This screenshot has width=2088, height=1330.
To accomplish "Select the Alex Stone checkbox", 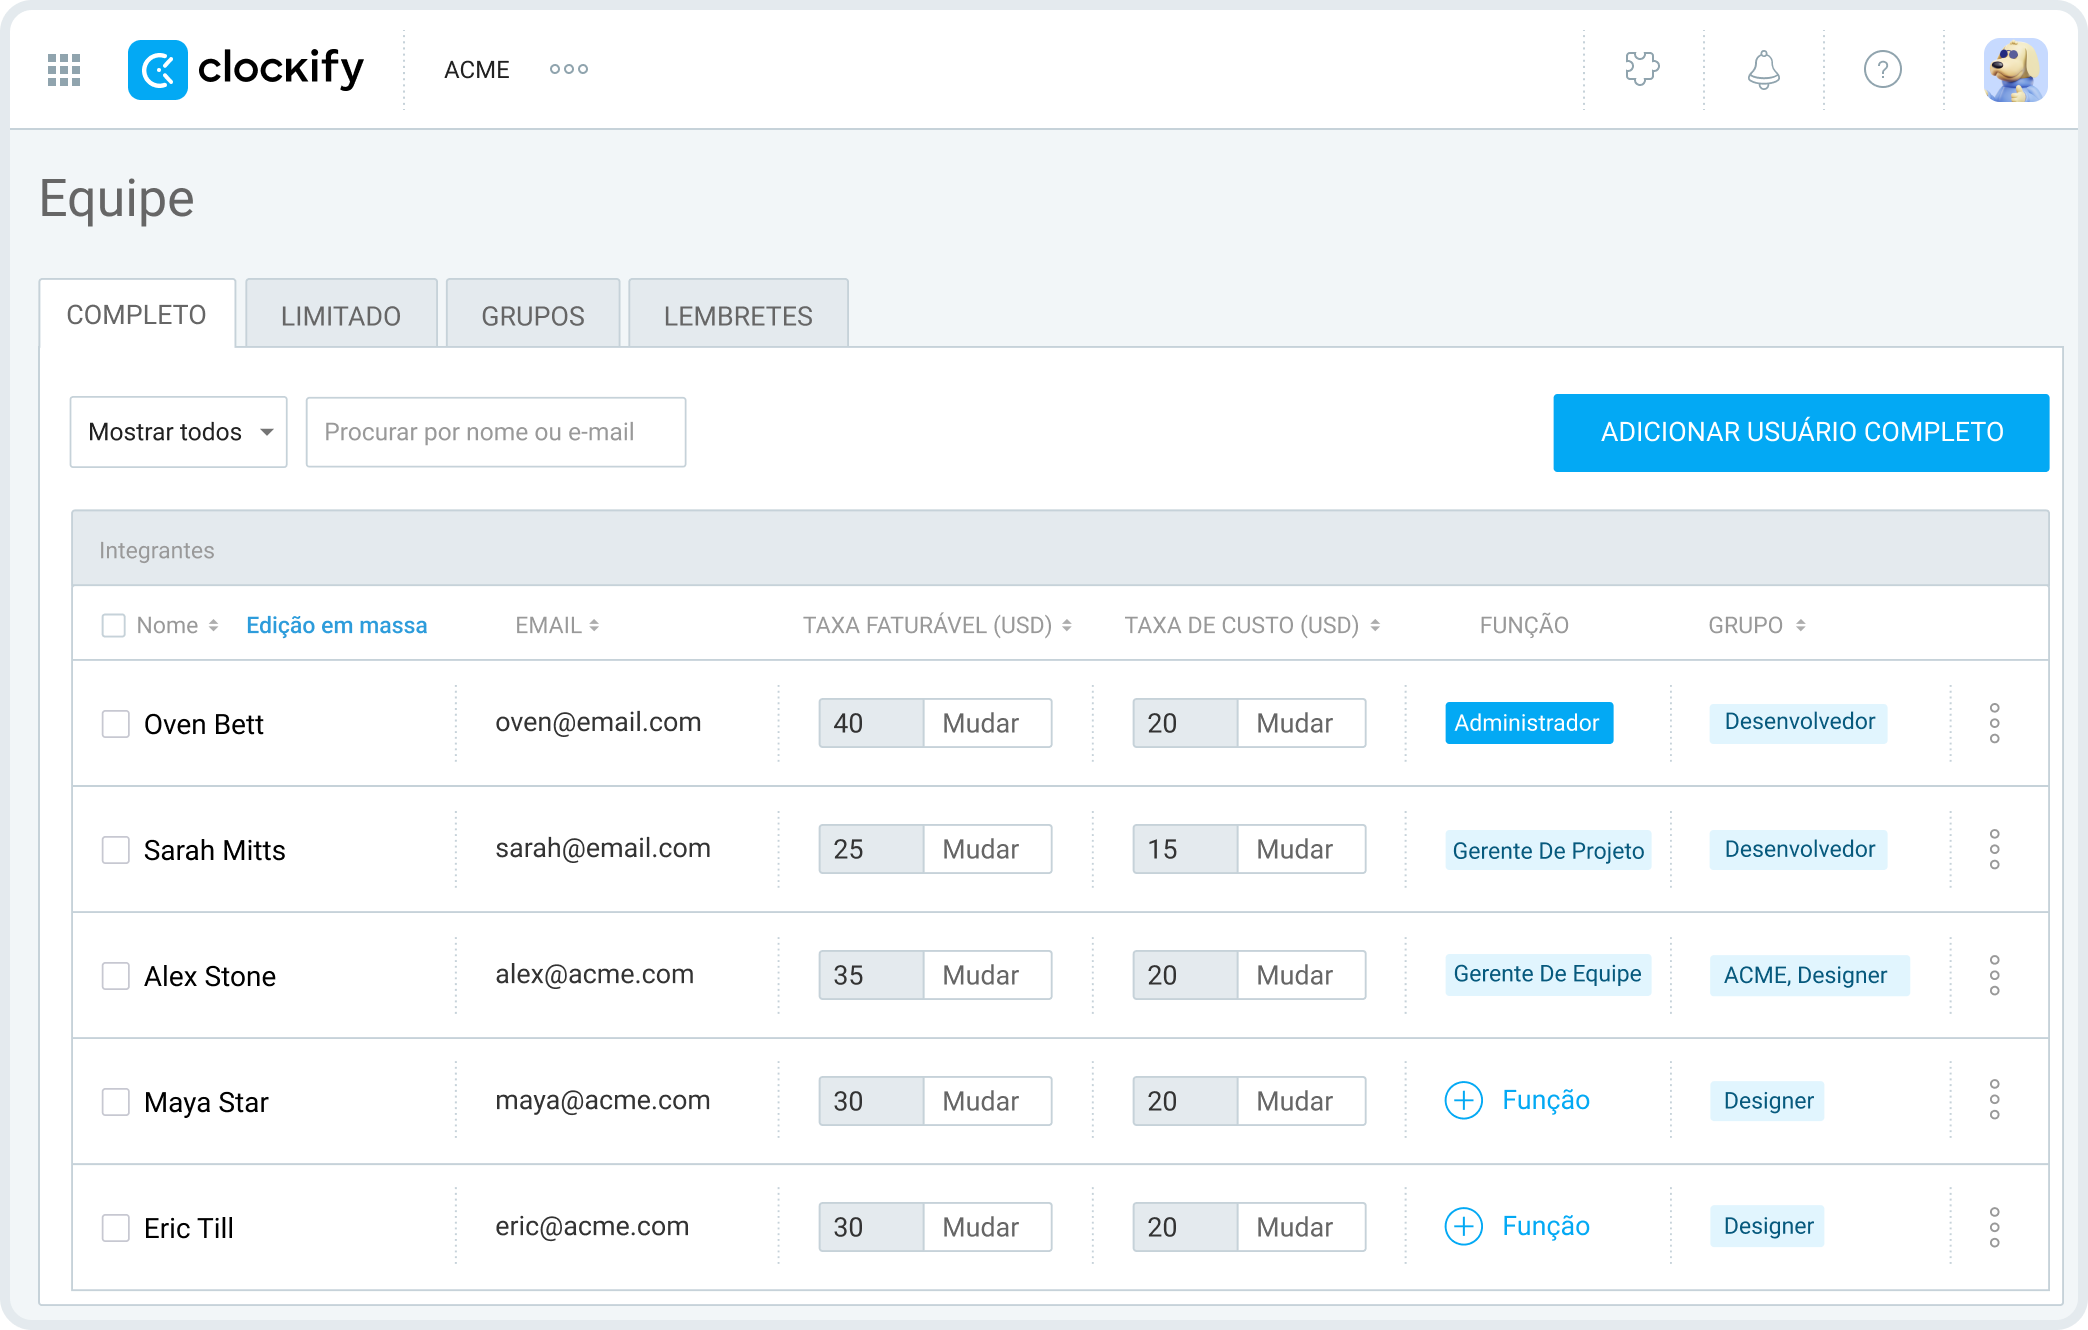I will [x=116, y=976].
